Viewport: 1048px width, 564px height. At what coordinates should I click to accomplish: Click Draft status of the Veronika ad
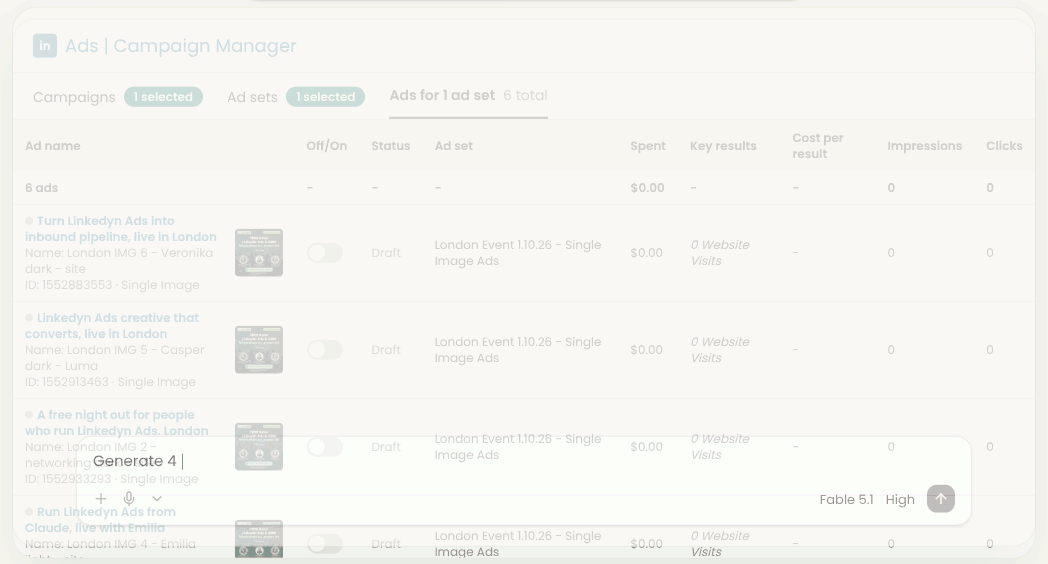coord(386,253)
